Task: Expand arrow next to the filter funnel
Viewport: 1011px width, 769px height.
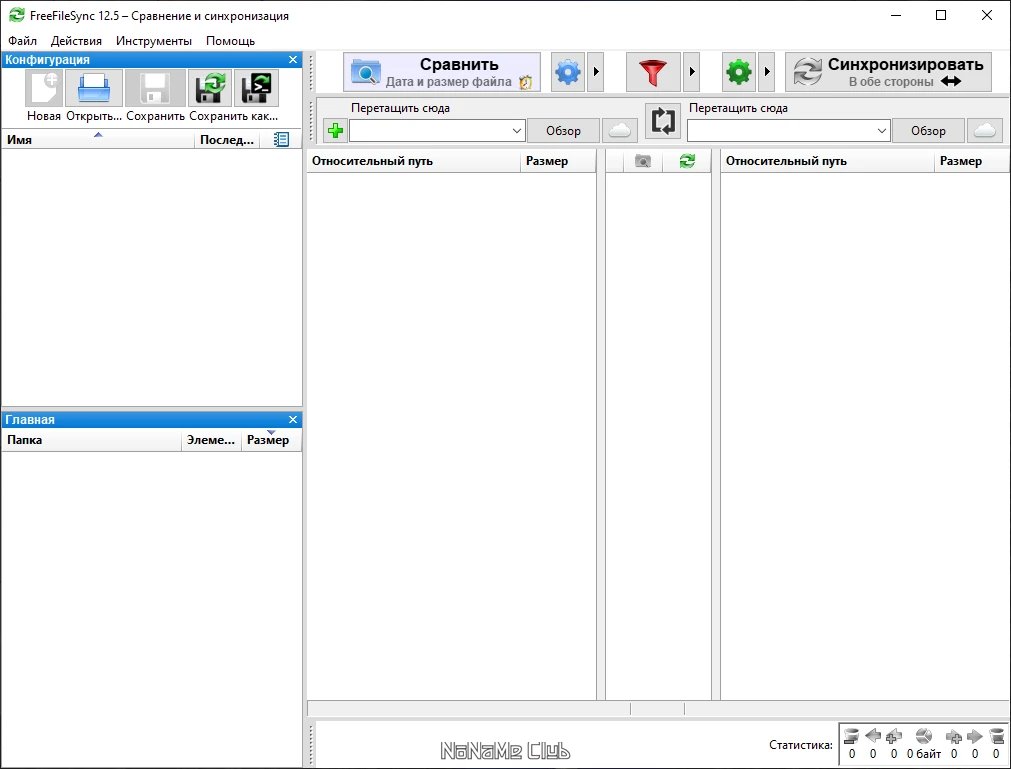Action: click(691, 72)
